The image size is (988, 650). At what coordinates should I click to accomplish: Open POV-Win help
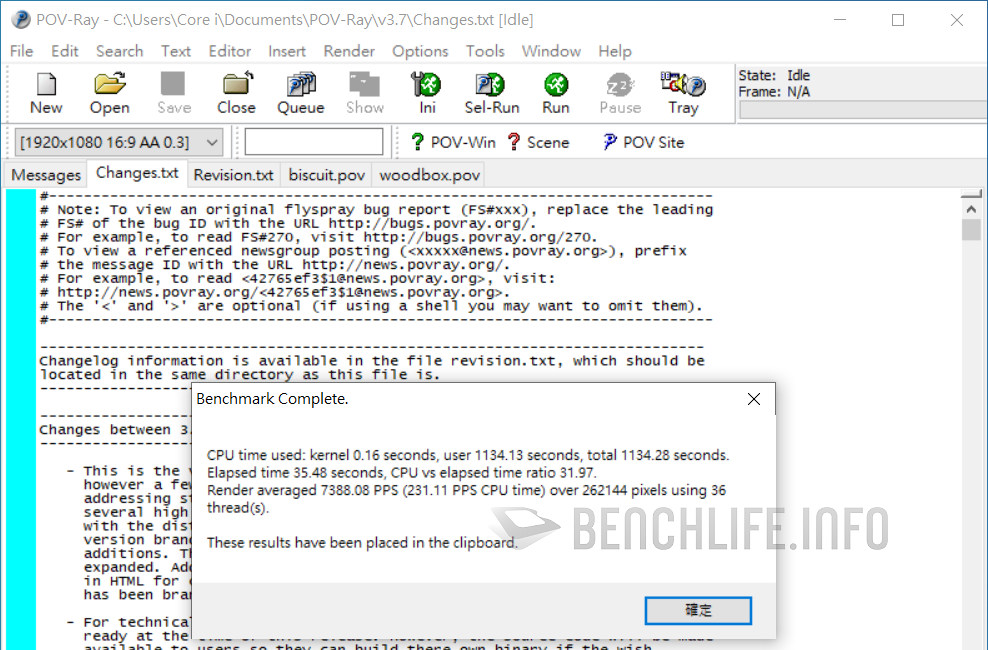tap(452, 142)
